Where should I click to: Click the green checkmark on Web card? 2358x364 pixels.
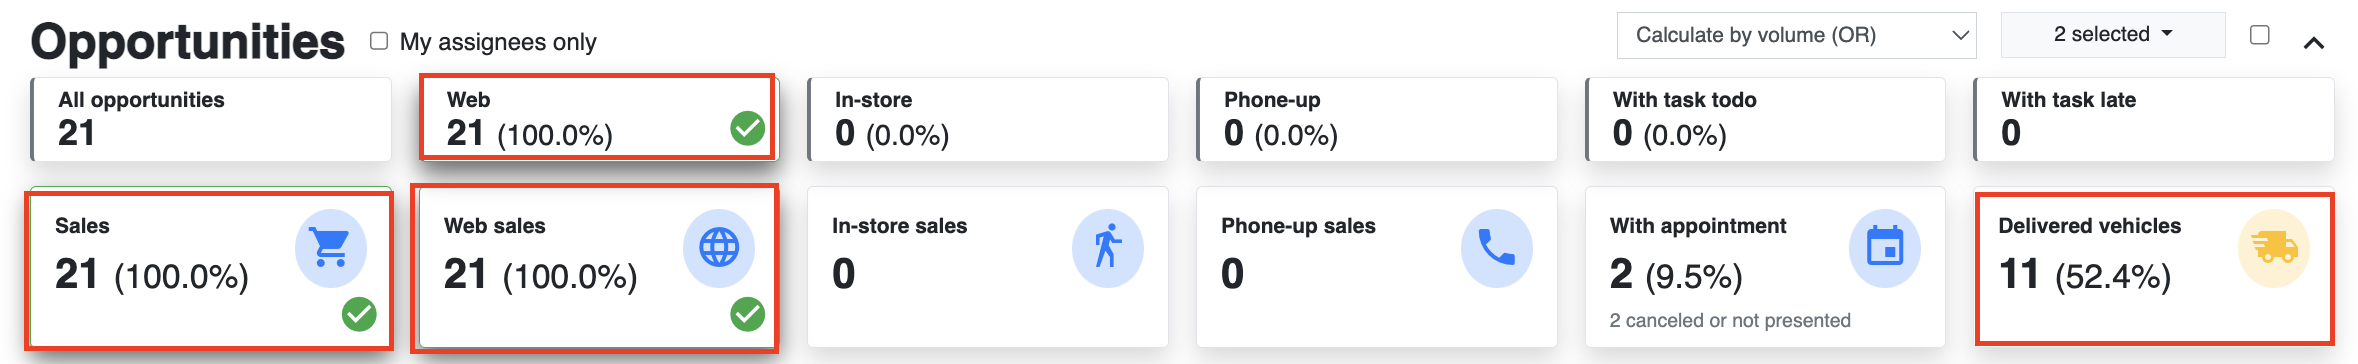747,128
